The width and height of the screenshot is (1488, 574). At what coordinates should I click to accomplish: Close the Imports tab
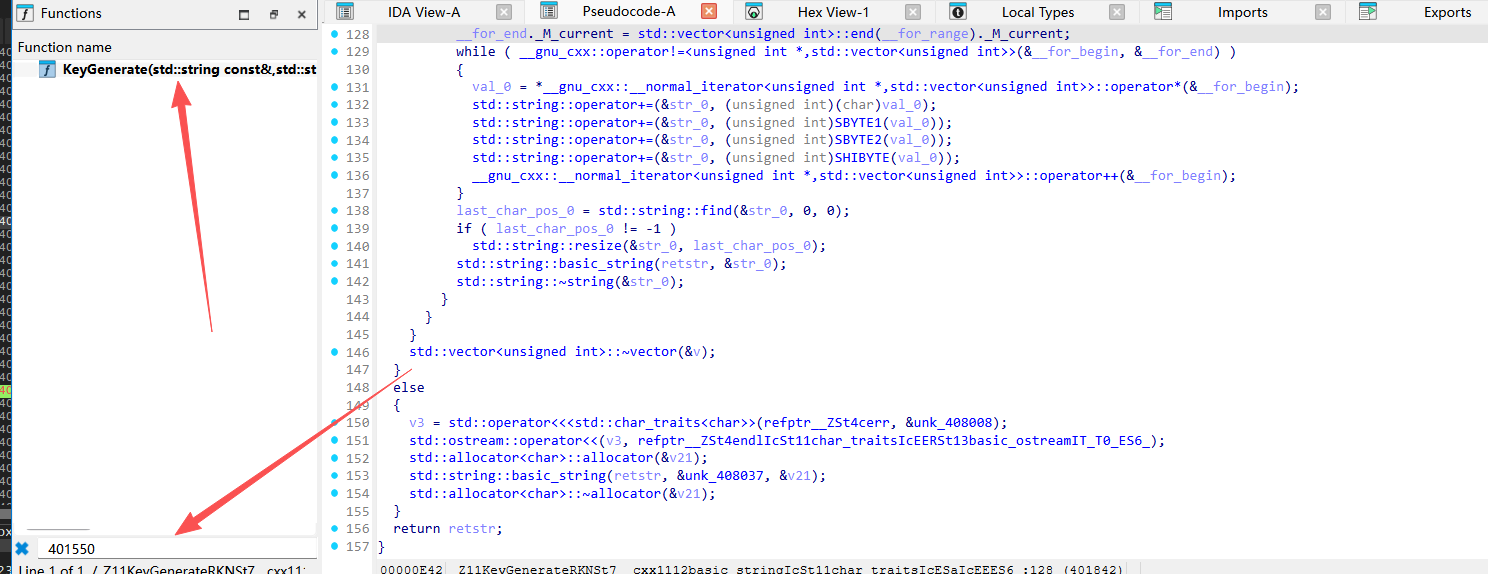(1323, 12)
